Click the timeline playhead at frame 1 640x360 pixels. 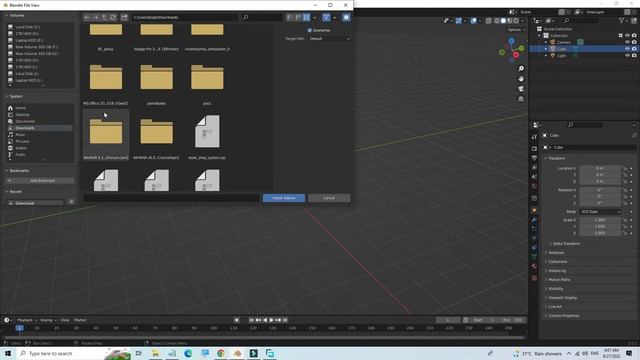coord(19,328)
